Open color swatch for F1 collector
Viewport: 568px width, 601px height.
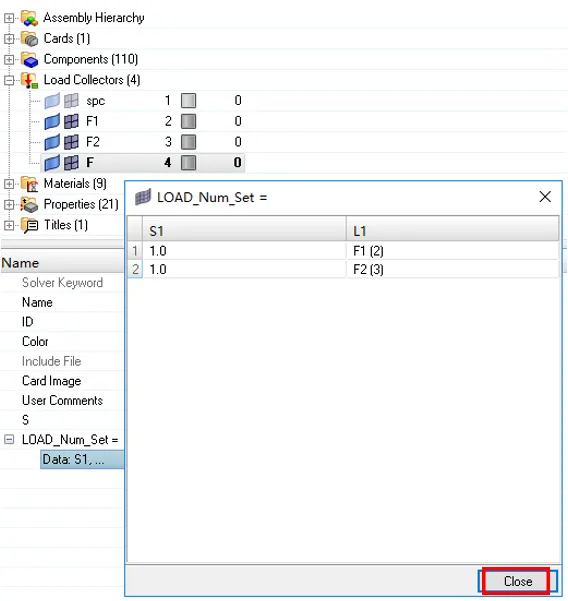[x=188, y=122]
